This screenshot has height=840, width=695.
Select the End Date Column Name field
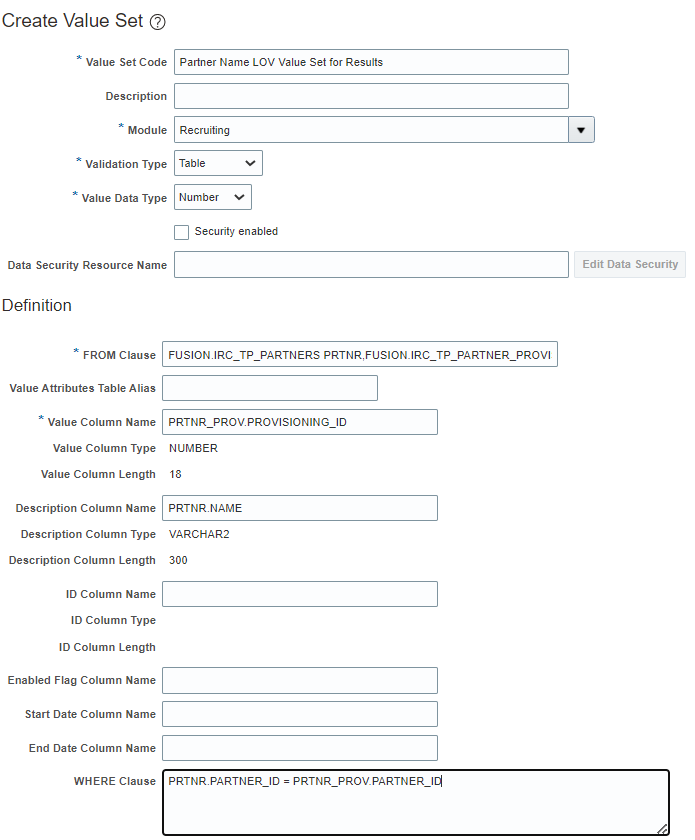pos(299,748)
